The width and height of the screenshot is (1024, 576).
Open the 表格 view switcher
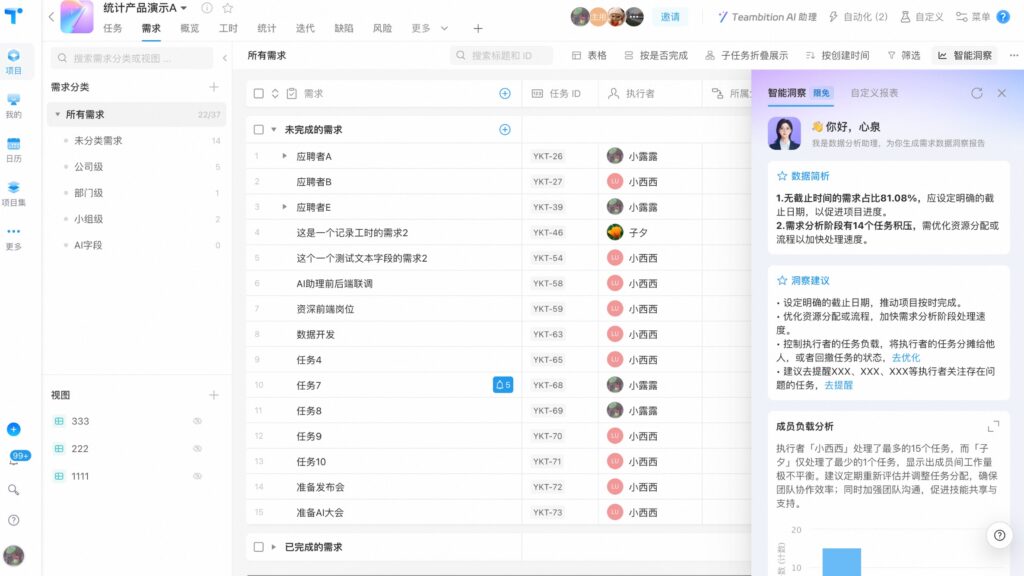pyautogui.click(x=589, y=56)
